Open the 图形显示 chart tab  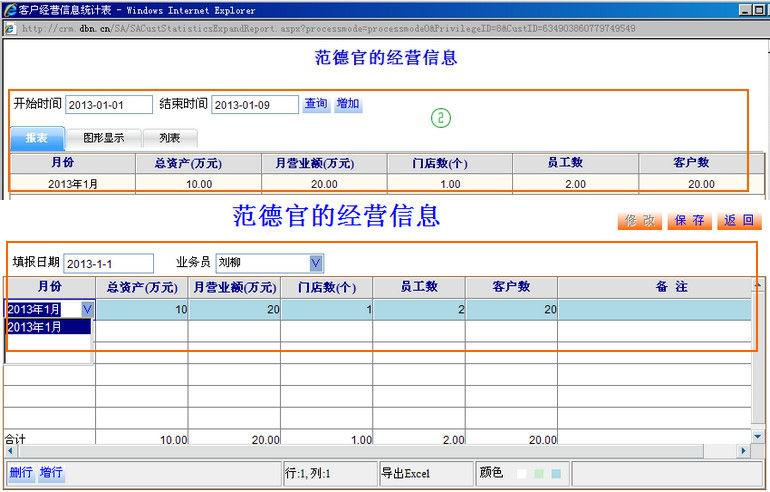[104, 138]
